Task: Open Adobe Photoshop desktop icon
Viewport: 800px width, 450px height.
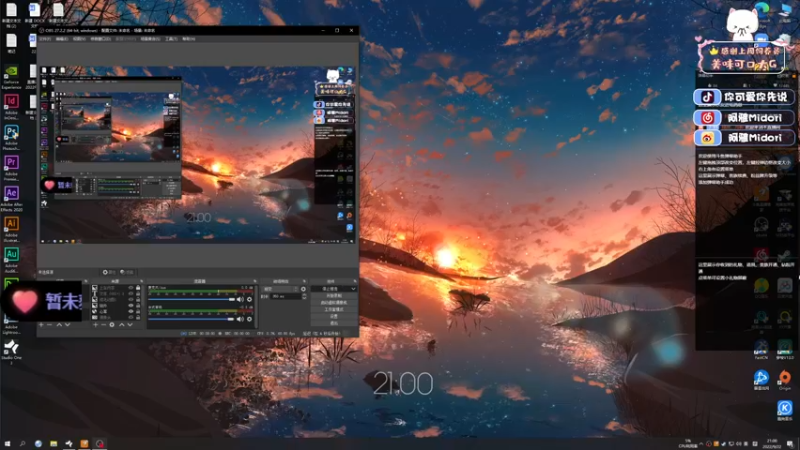Action: point(11,136)
